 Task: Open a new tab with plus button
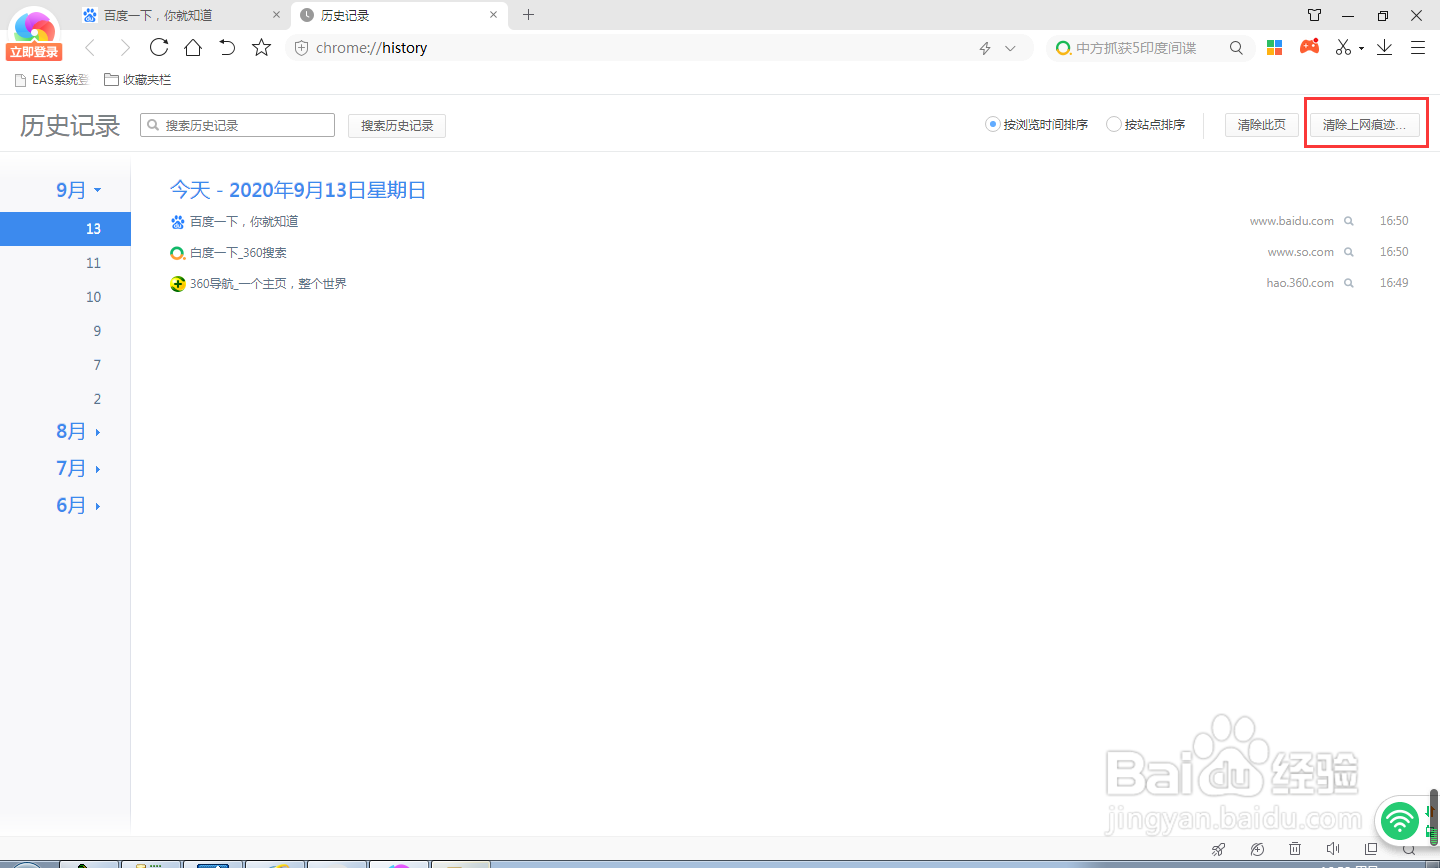(x=529, y=15)
